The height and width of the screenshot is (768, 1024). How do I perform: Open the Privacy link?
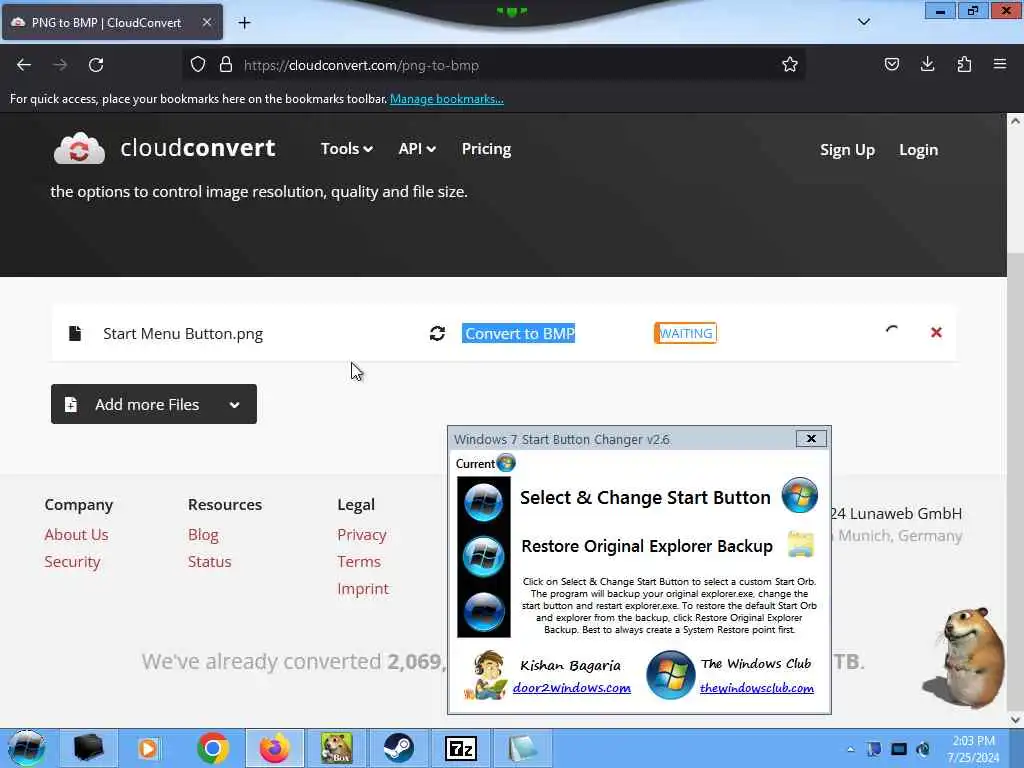[362, 534]
